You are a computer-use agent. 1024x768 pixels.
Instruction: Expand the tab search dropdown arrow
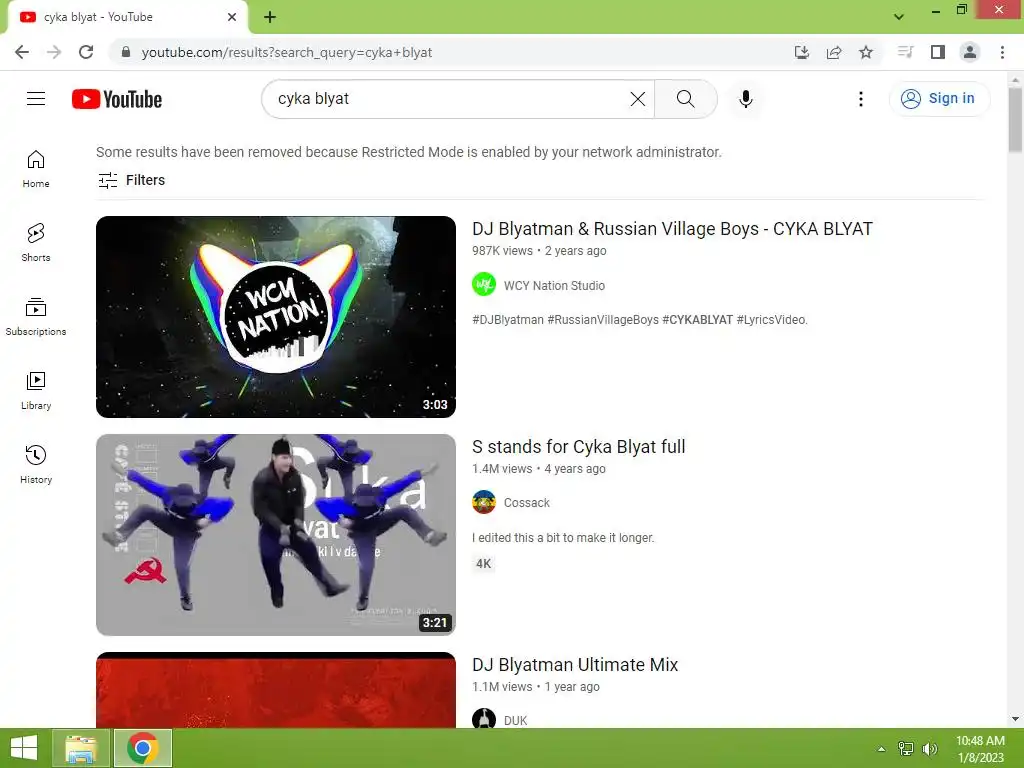point(899,17)
